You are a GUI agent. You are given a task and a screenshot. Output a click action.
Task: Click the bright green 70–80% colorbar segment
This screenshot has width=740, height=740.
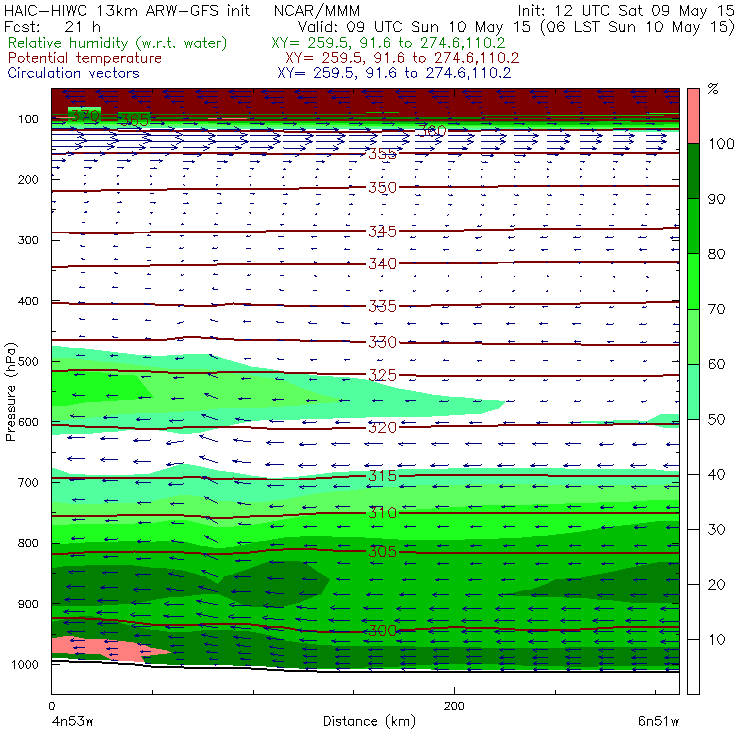coord(693,281)
